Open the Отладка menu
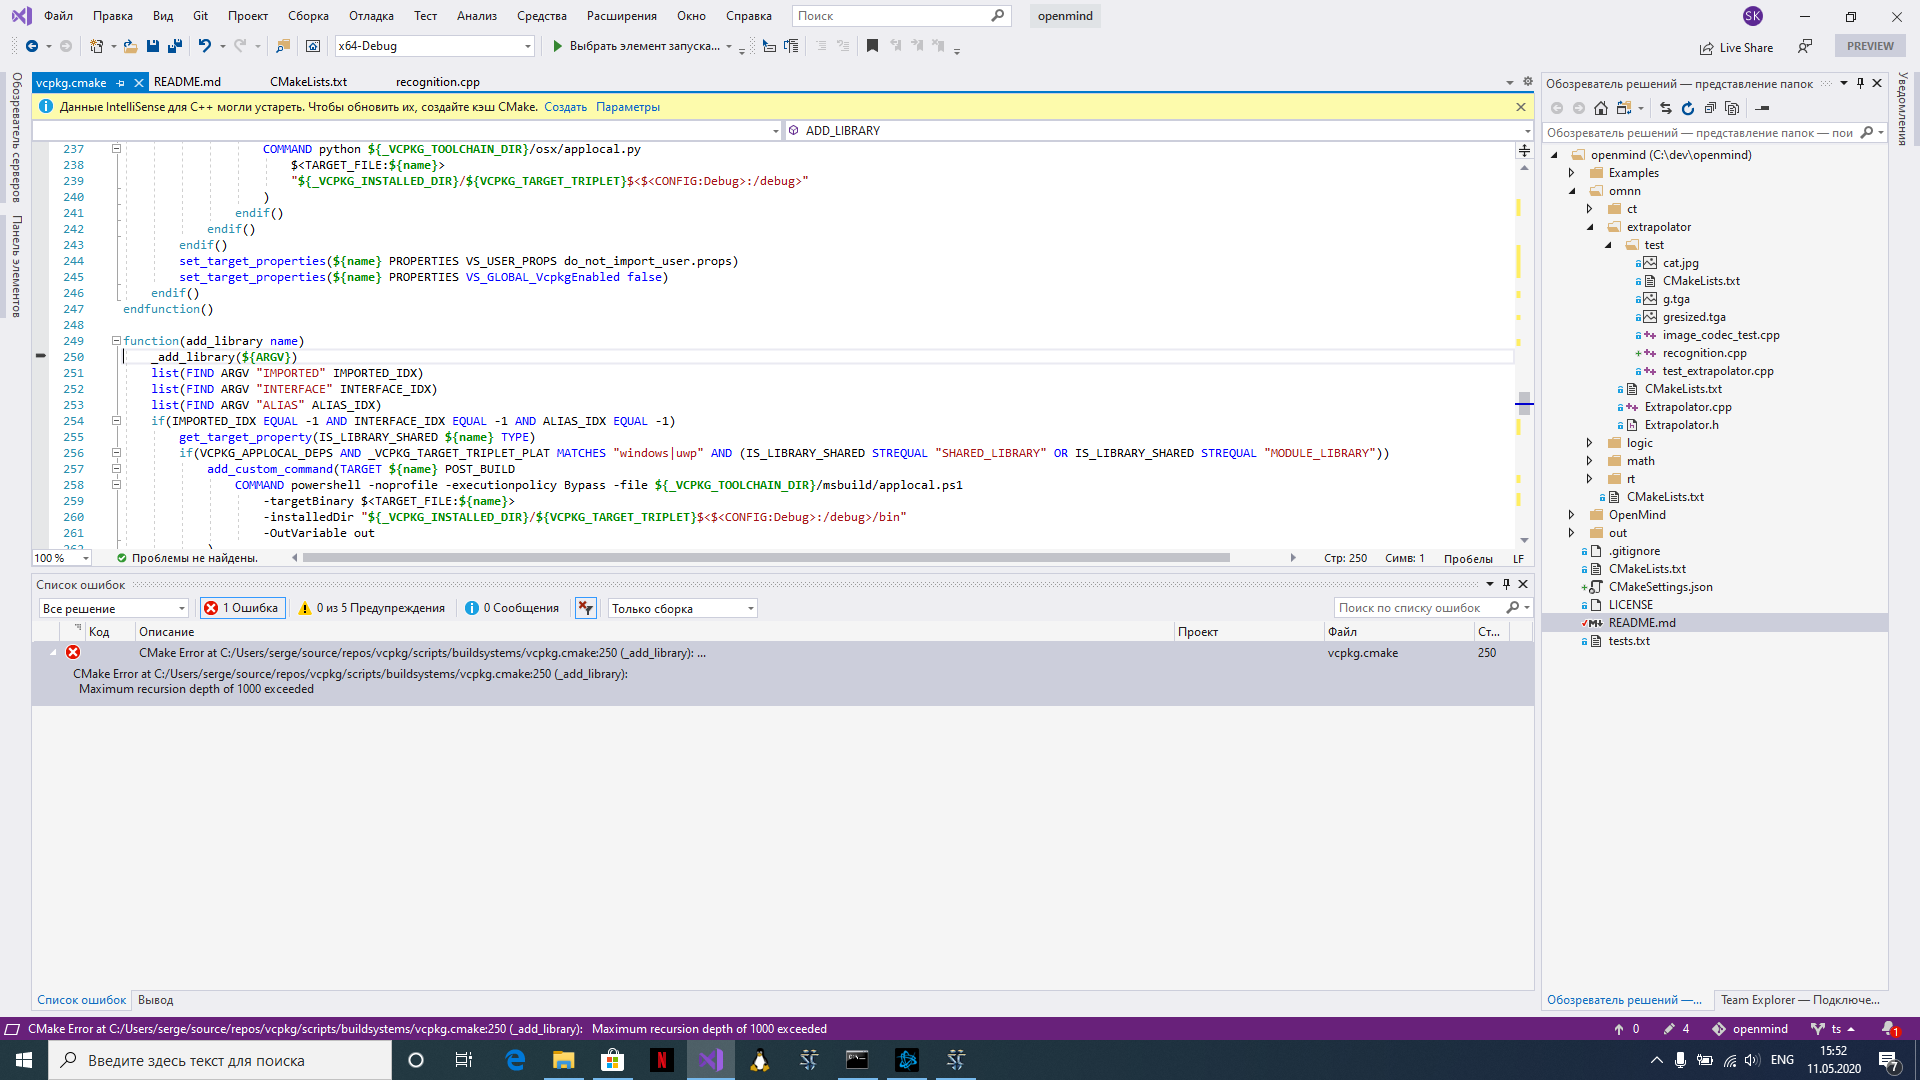This screenshot has height=1080, width=1920. coord(371,15)
